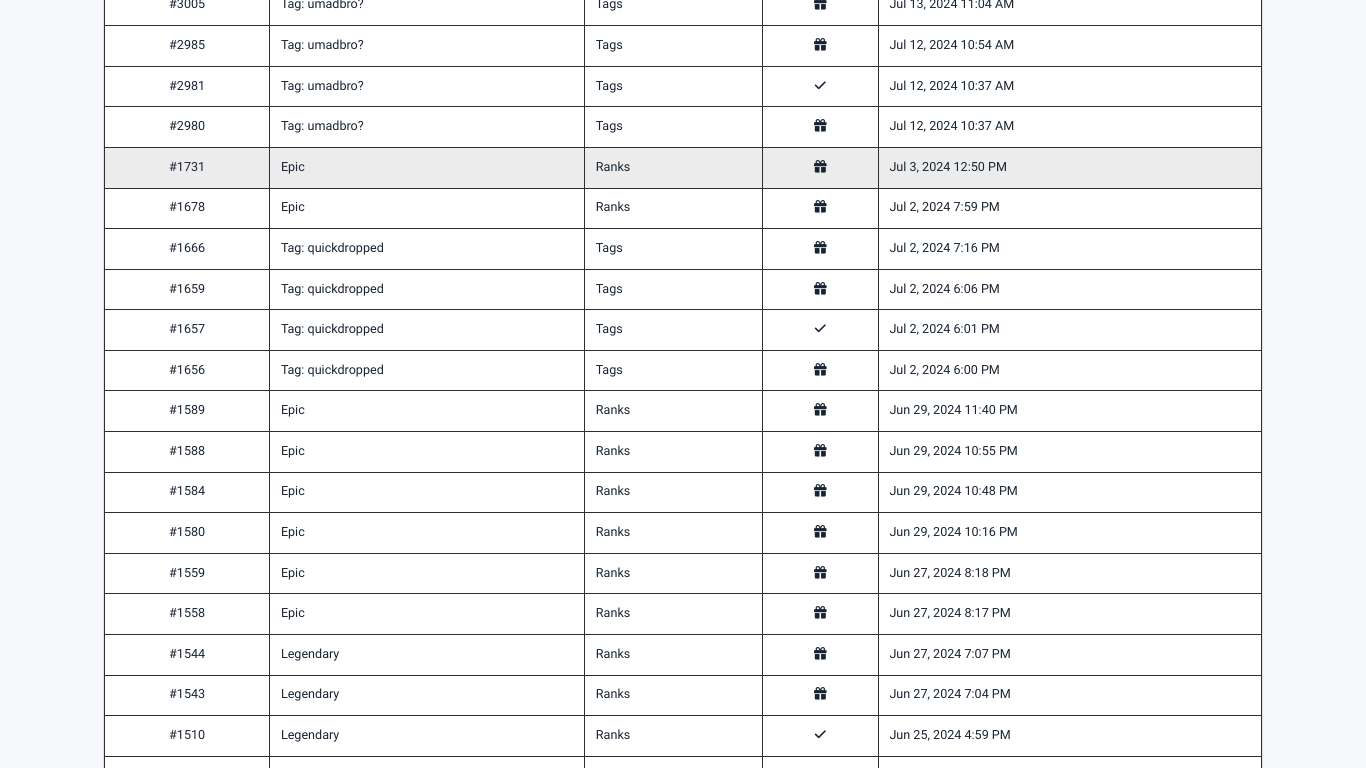The width and height of the screenshot is (1366, 768).
Task: Click the gift icon in row #1666
Action: 820,248
